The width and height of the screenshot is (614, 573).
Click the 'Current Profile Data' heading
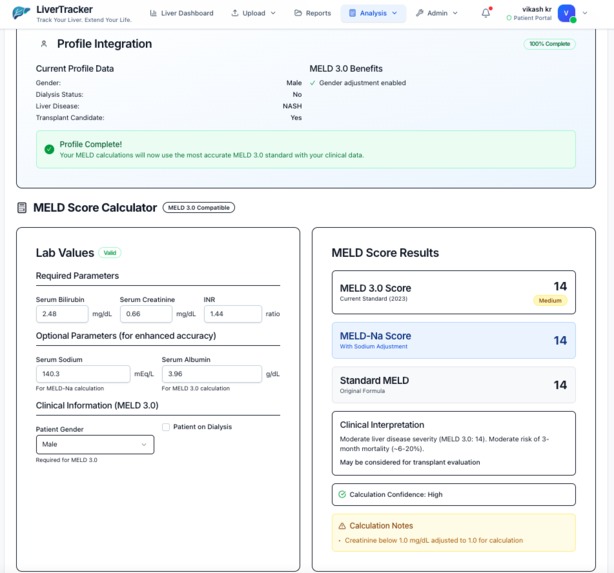coord(75,69)
